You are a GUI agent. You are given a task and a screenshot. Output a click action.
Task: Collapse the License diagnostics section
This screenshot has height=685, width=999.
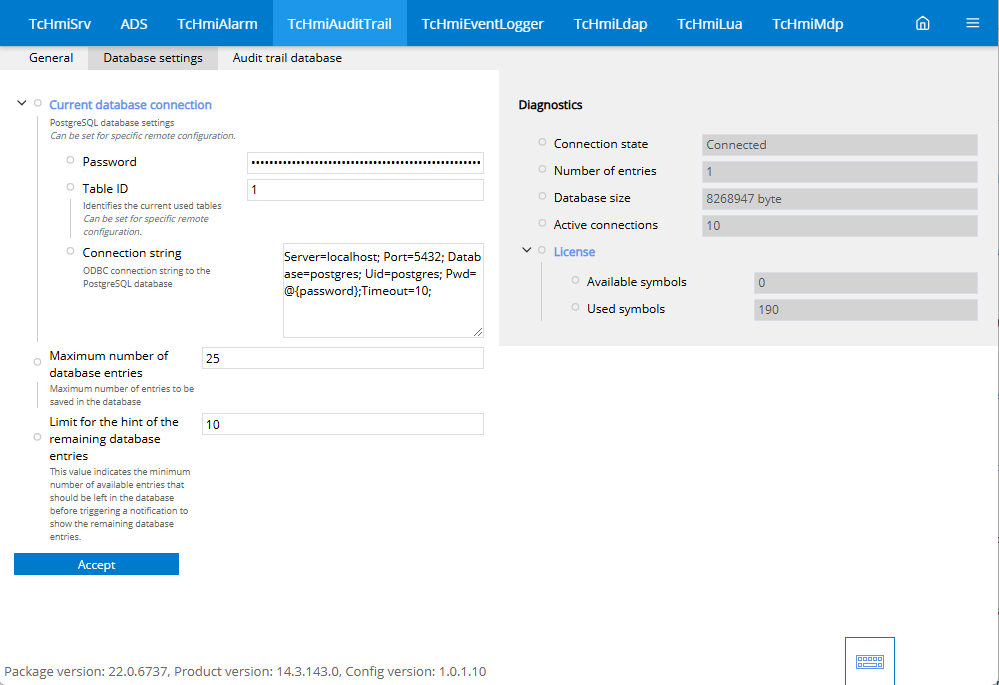click(x=527, y=250)
